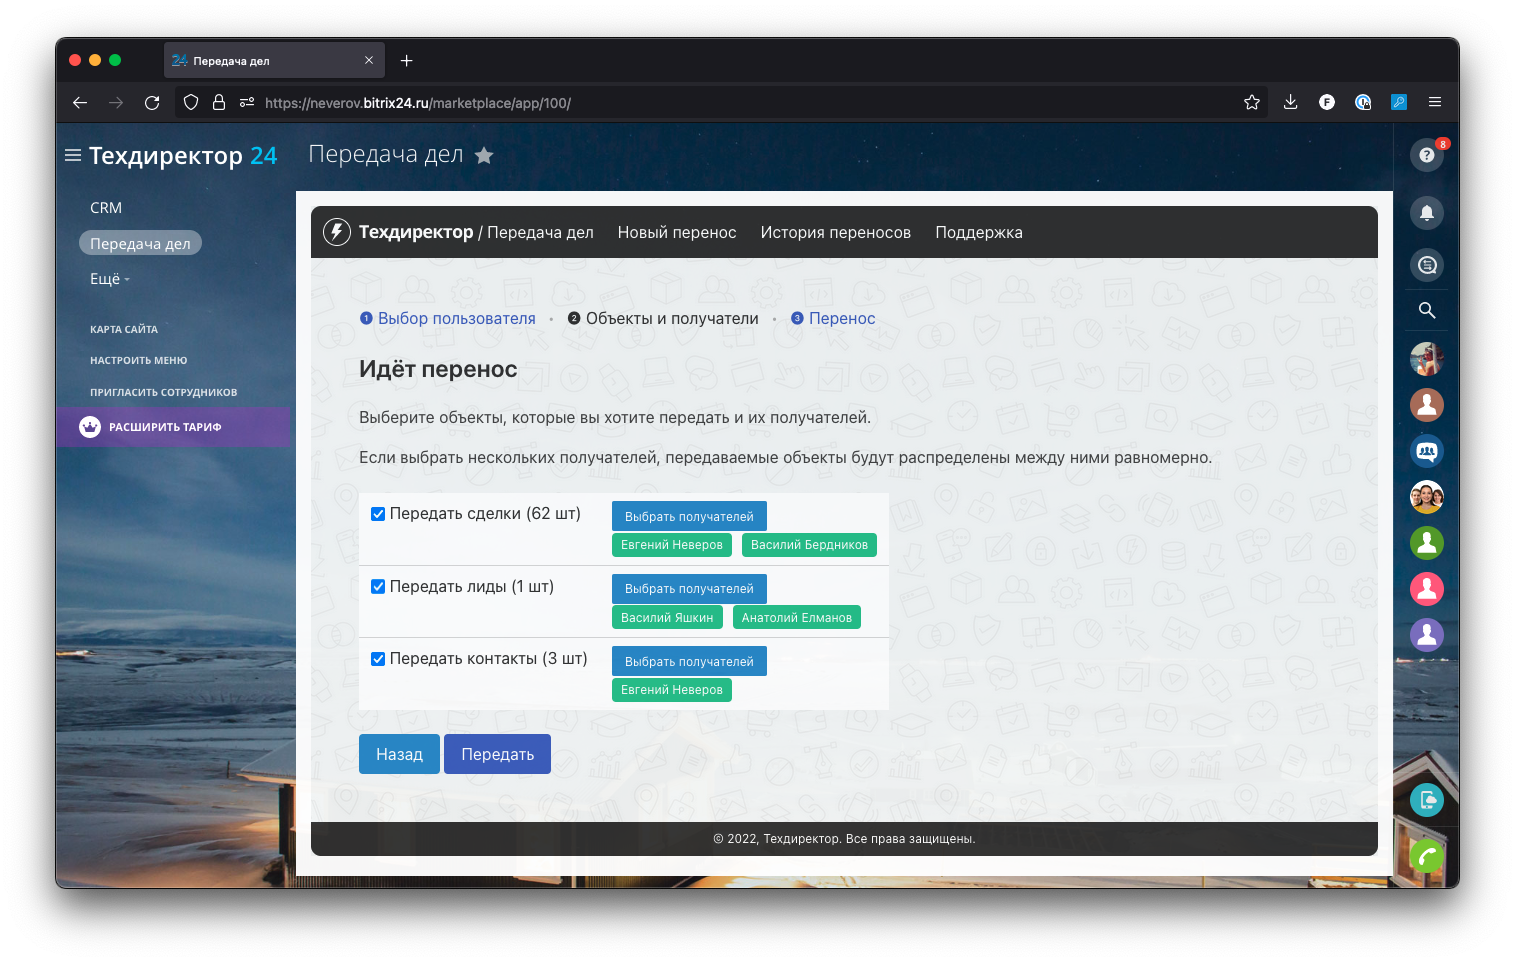
Task: Open the История переносов tab
Action: point(835,232)
